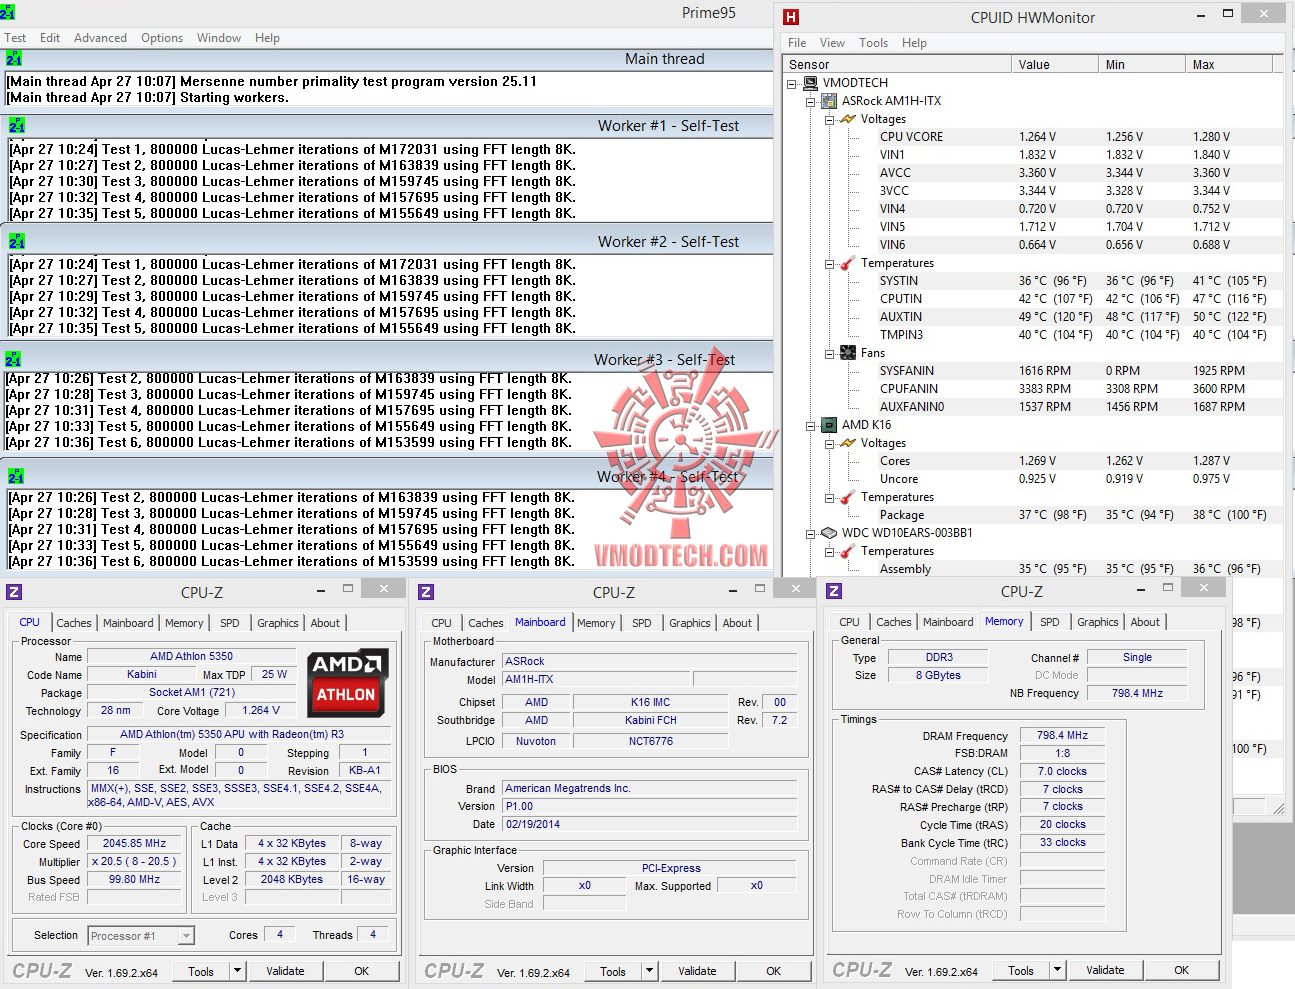The width and height of the screenshot is (1295, 989).
Task: Click the Temperatures thermometer icon under ASRock AM1H-ITX
Action: click(x=848, y=263)
